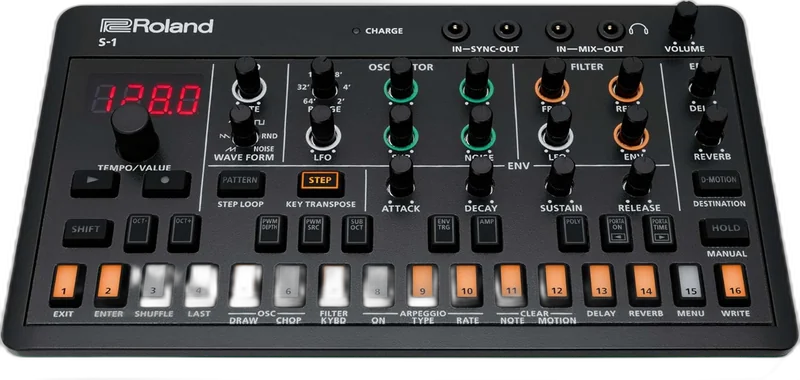Select the MIX IN jack
800x380 pixels.
559,30
